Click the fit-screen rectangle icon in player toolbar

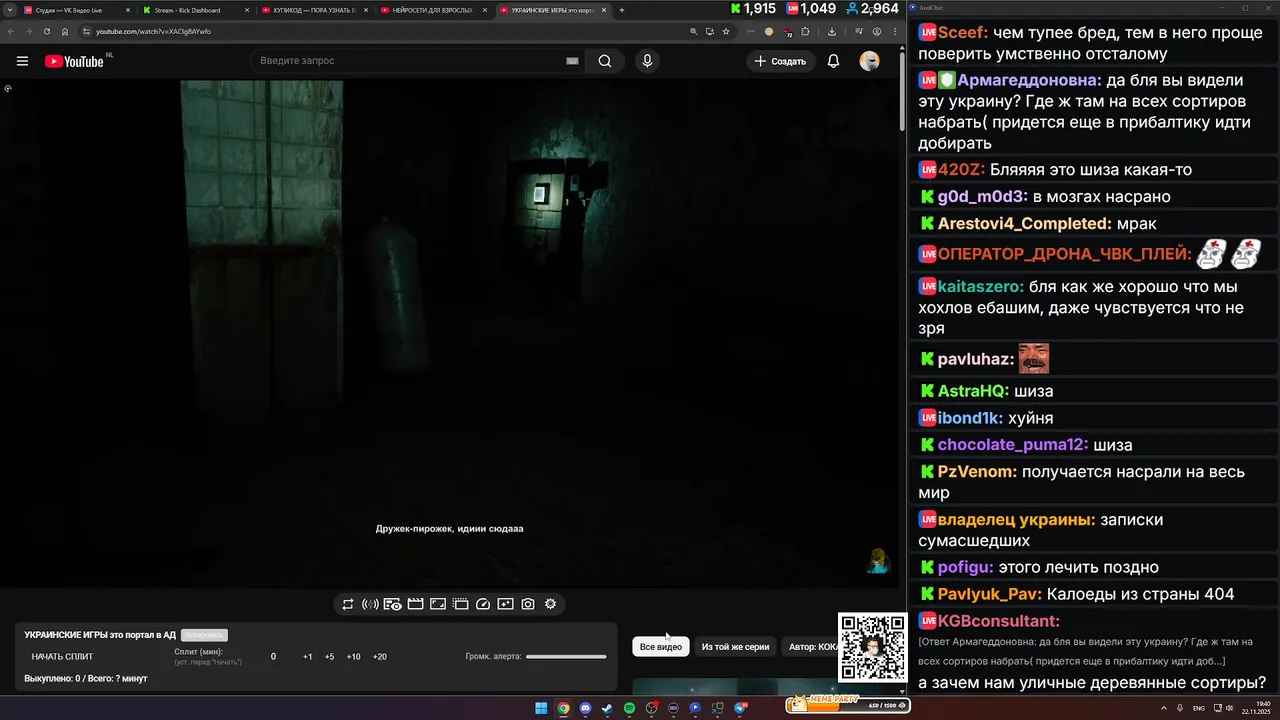[438, 604]
